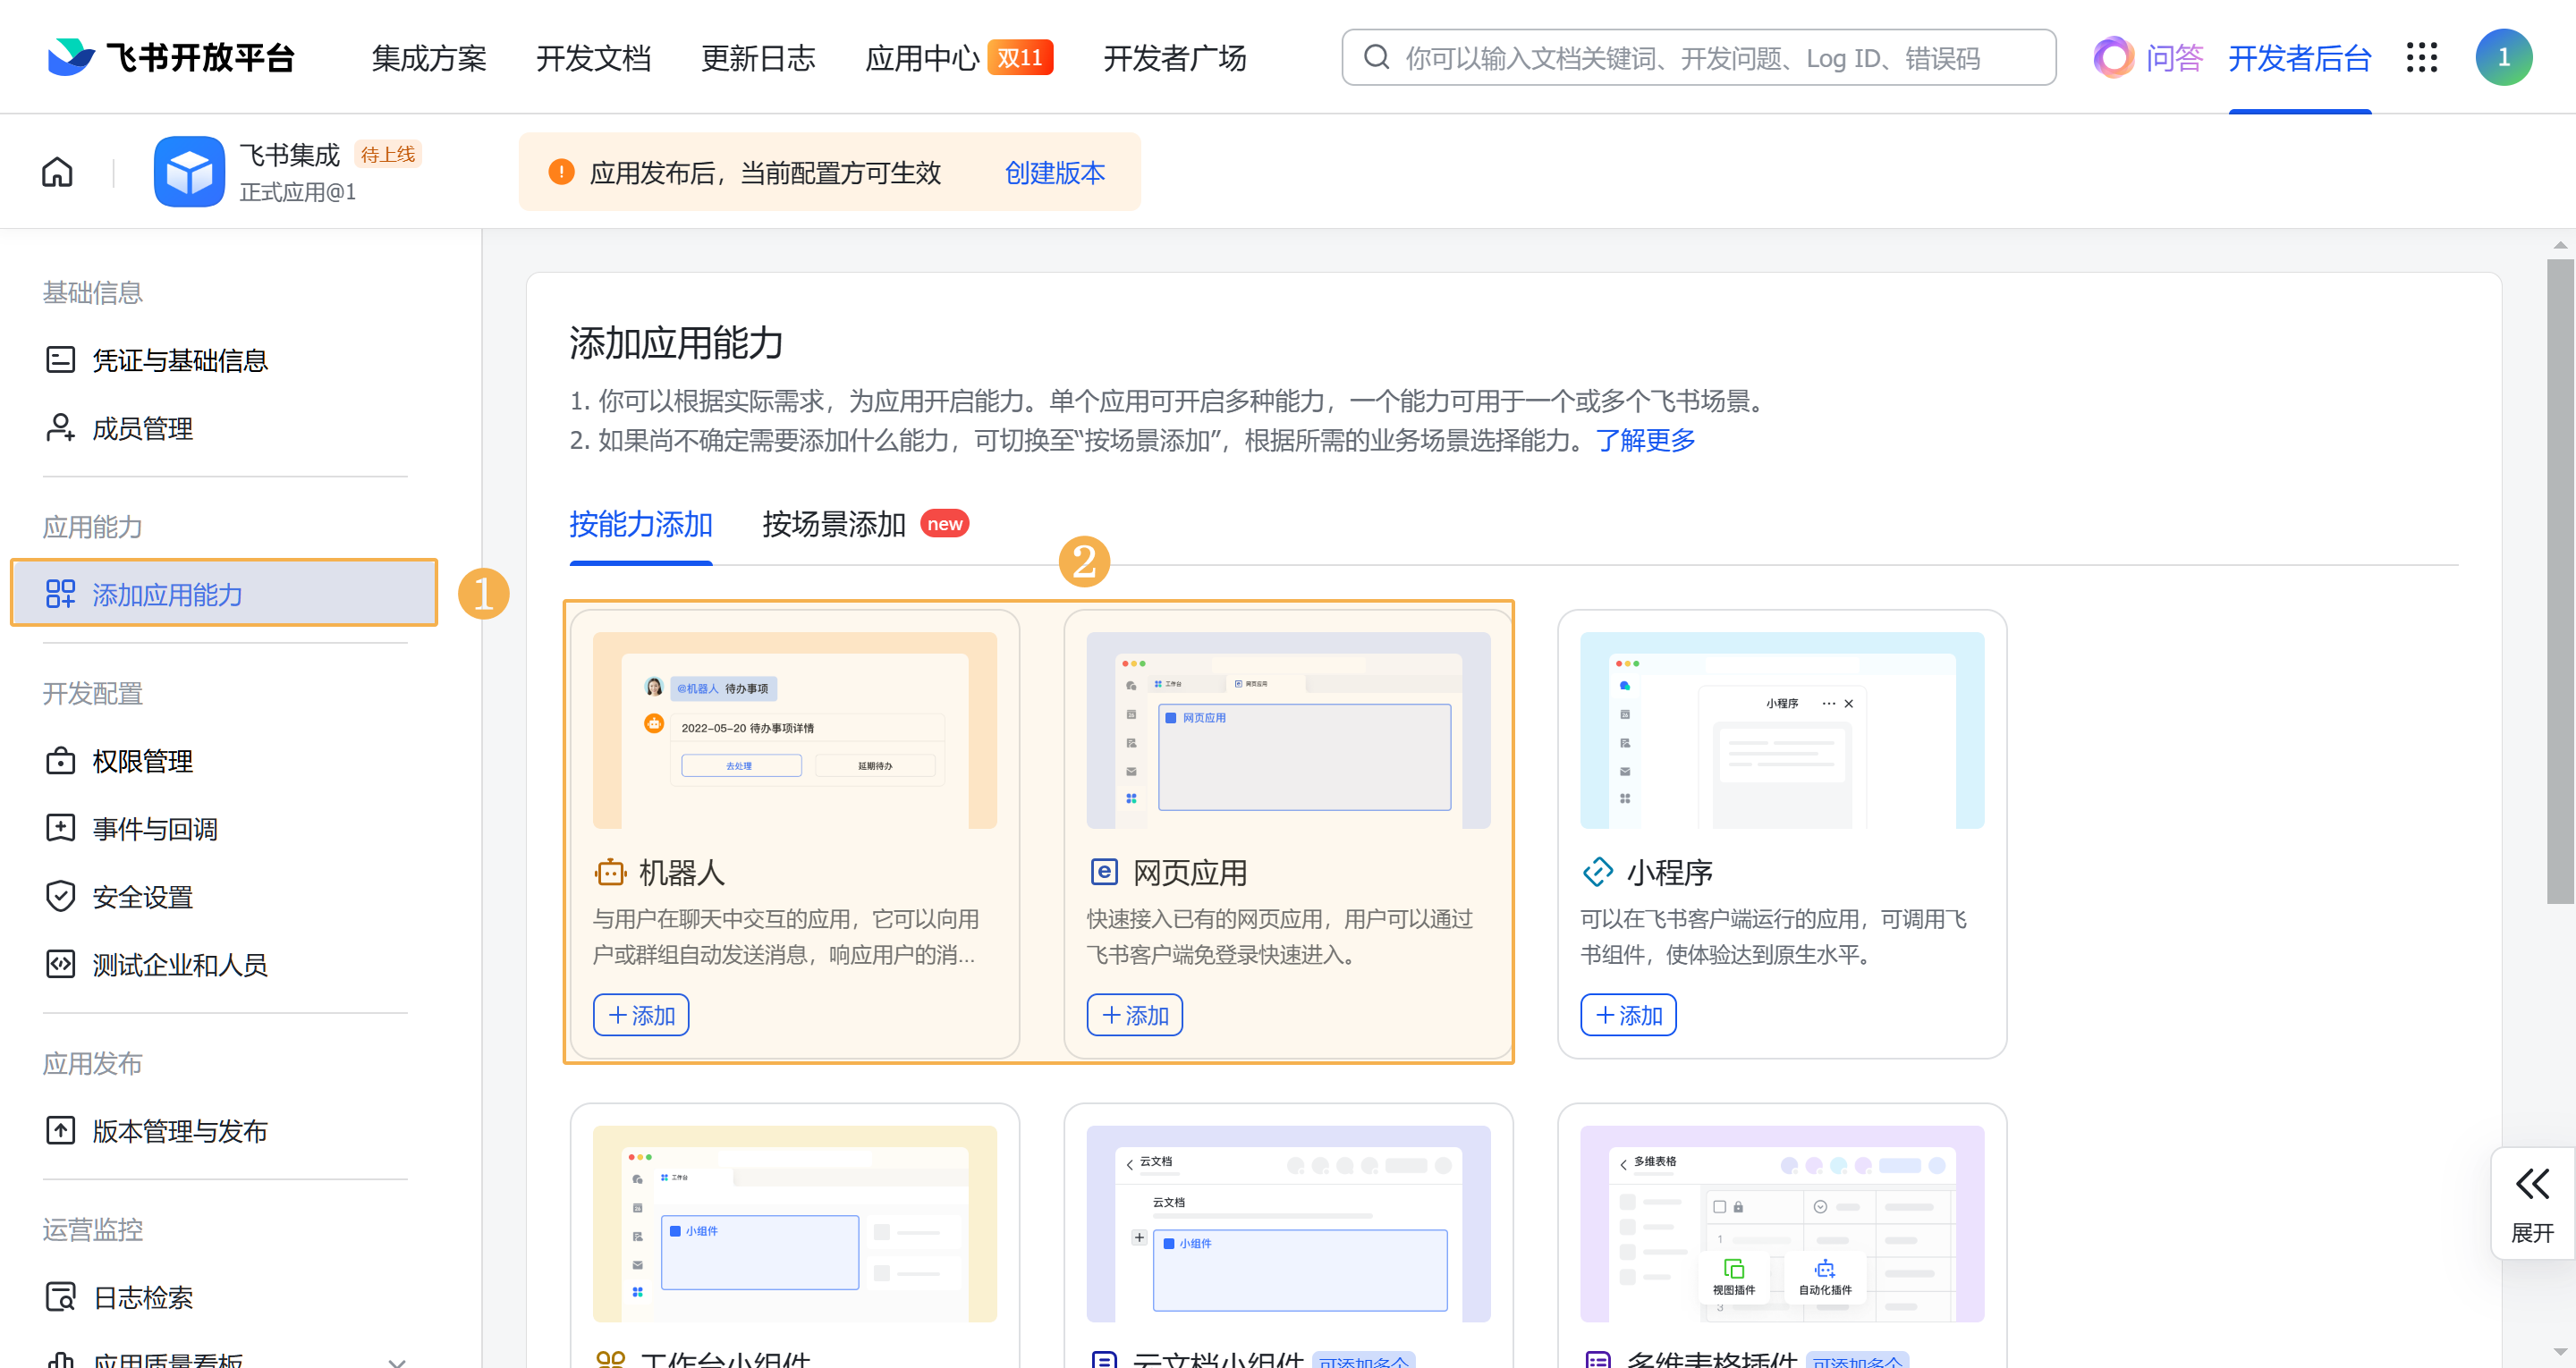
Task: Open 开发文档 in top navigation
Action: (593, 58)
